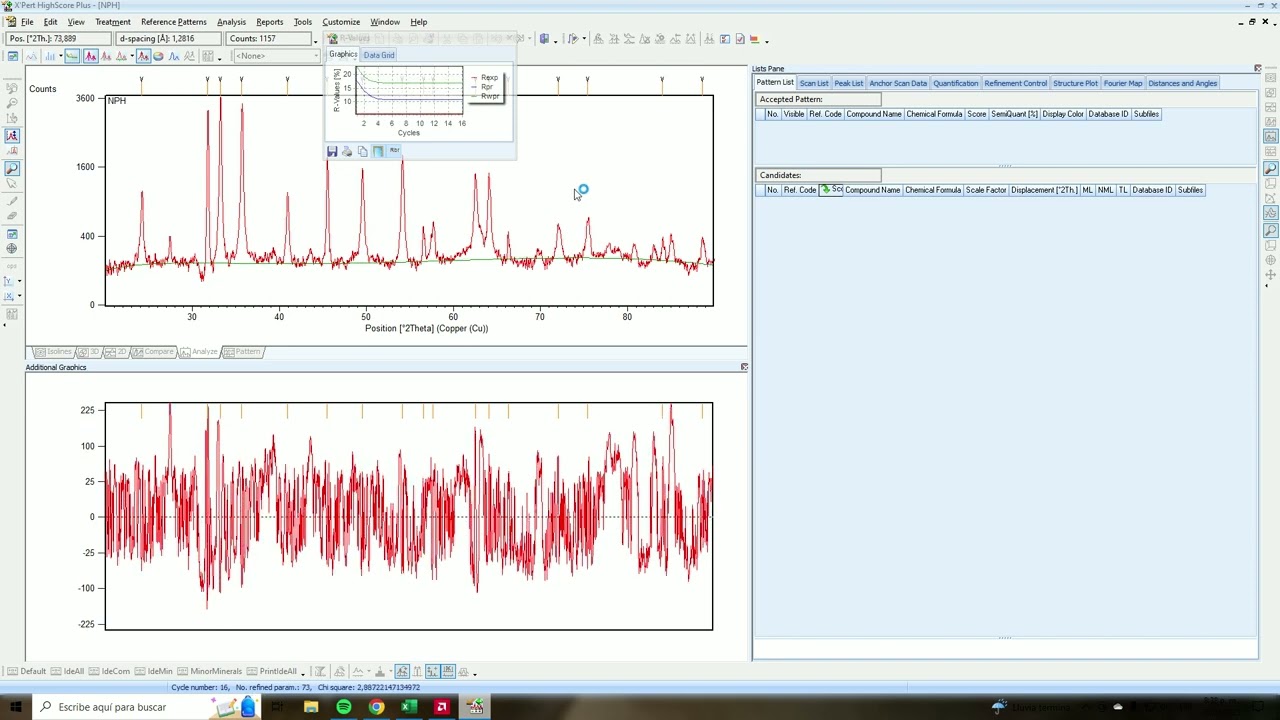Open the Treatment menu
Screen dimensions: 1280x720
113,22
